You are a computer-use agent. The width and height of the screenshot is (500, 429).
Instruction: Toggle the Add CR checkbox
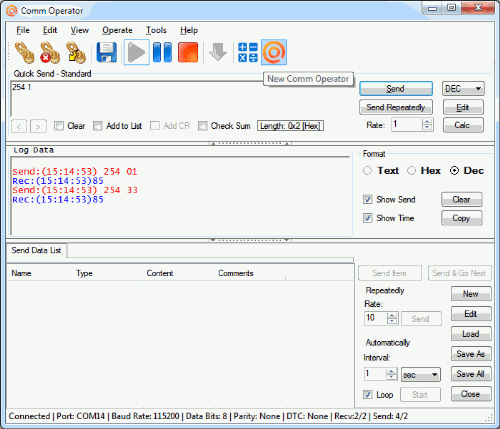click(x=155, y=126)
